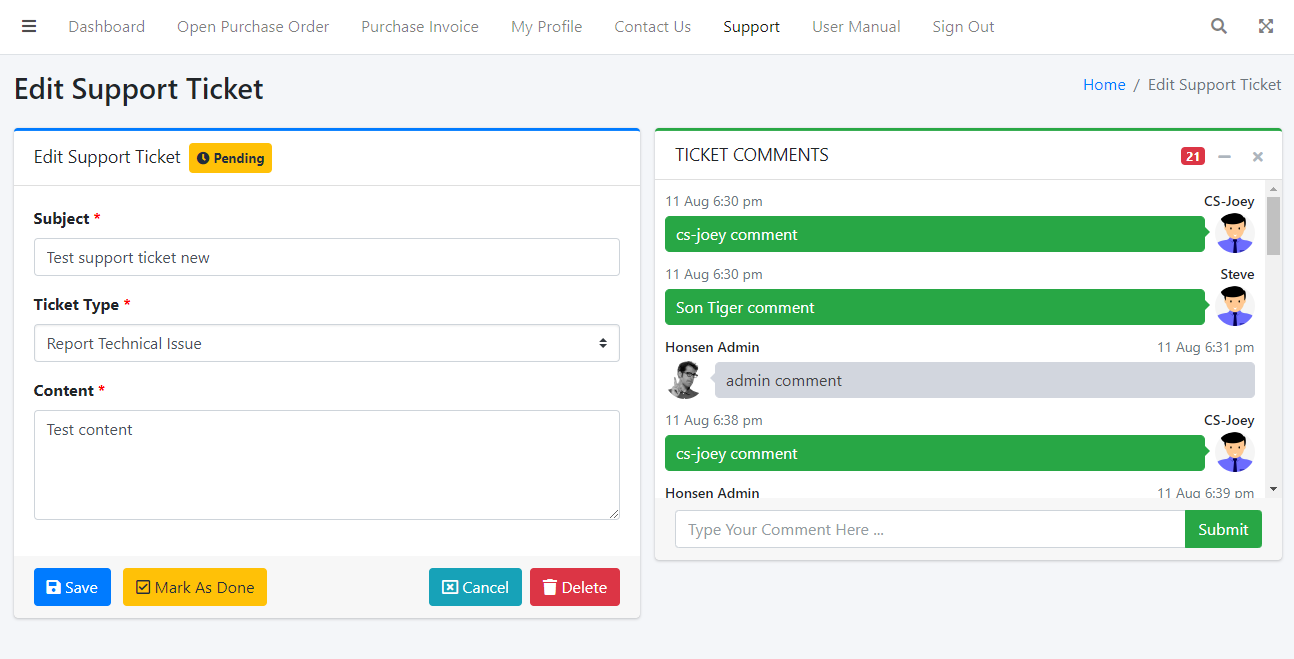Select Sign Out in top navigation
The width and height of the screenshot is (1294, 659).
962,27
